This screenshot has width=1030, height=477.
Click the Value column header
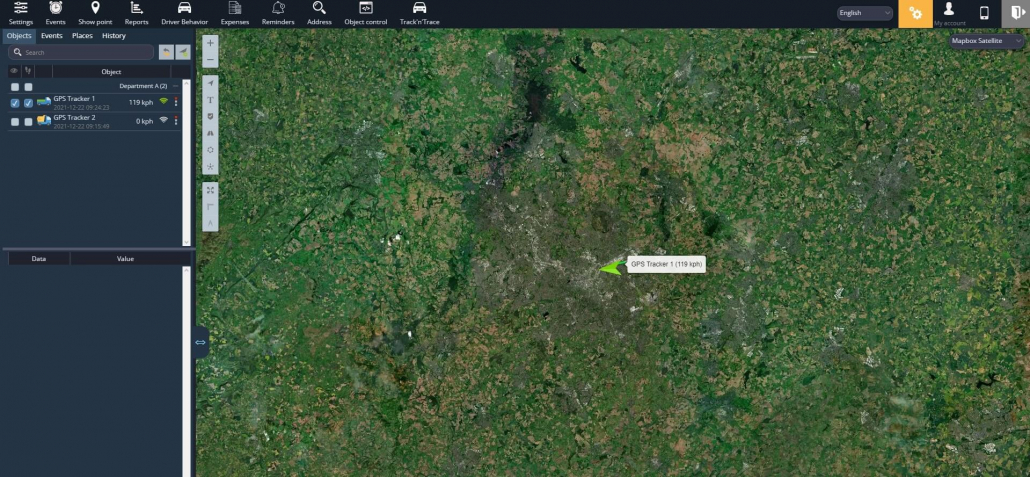[x=125, y=259]
